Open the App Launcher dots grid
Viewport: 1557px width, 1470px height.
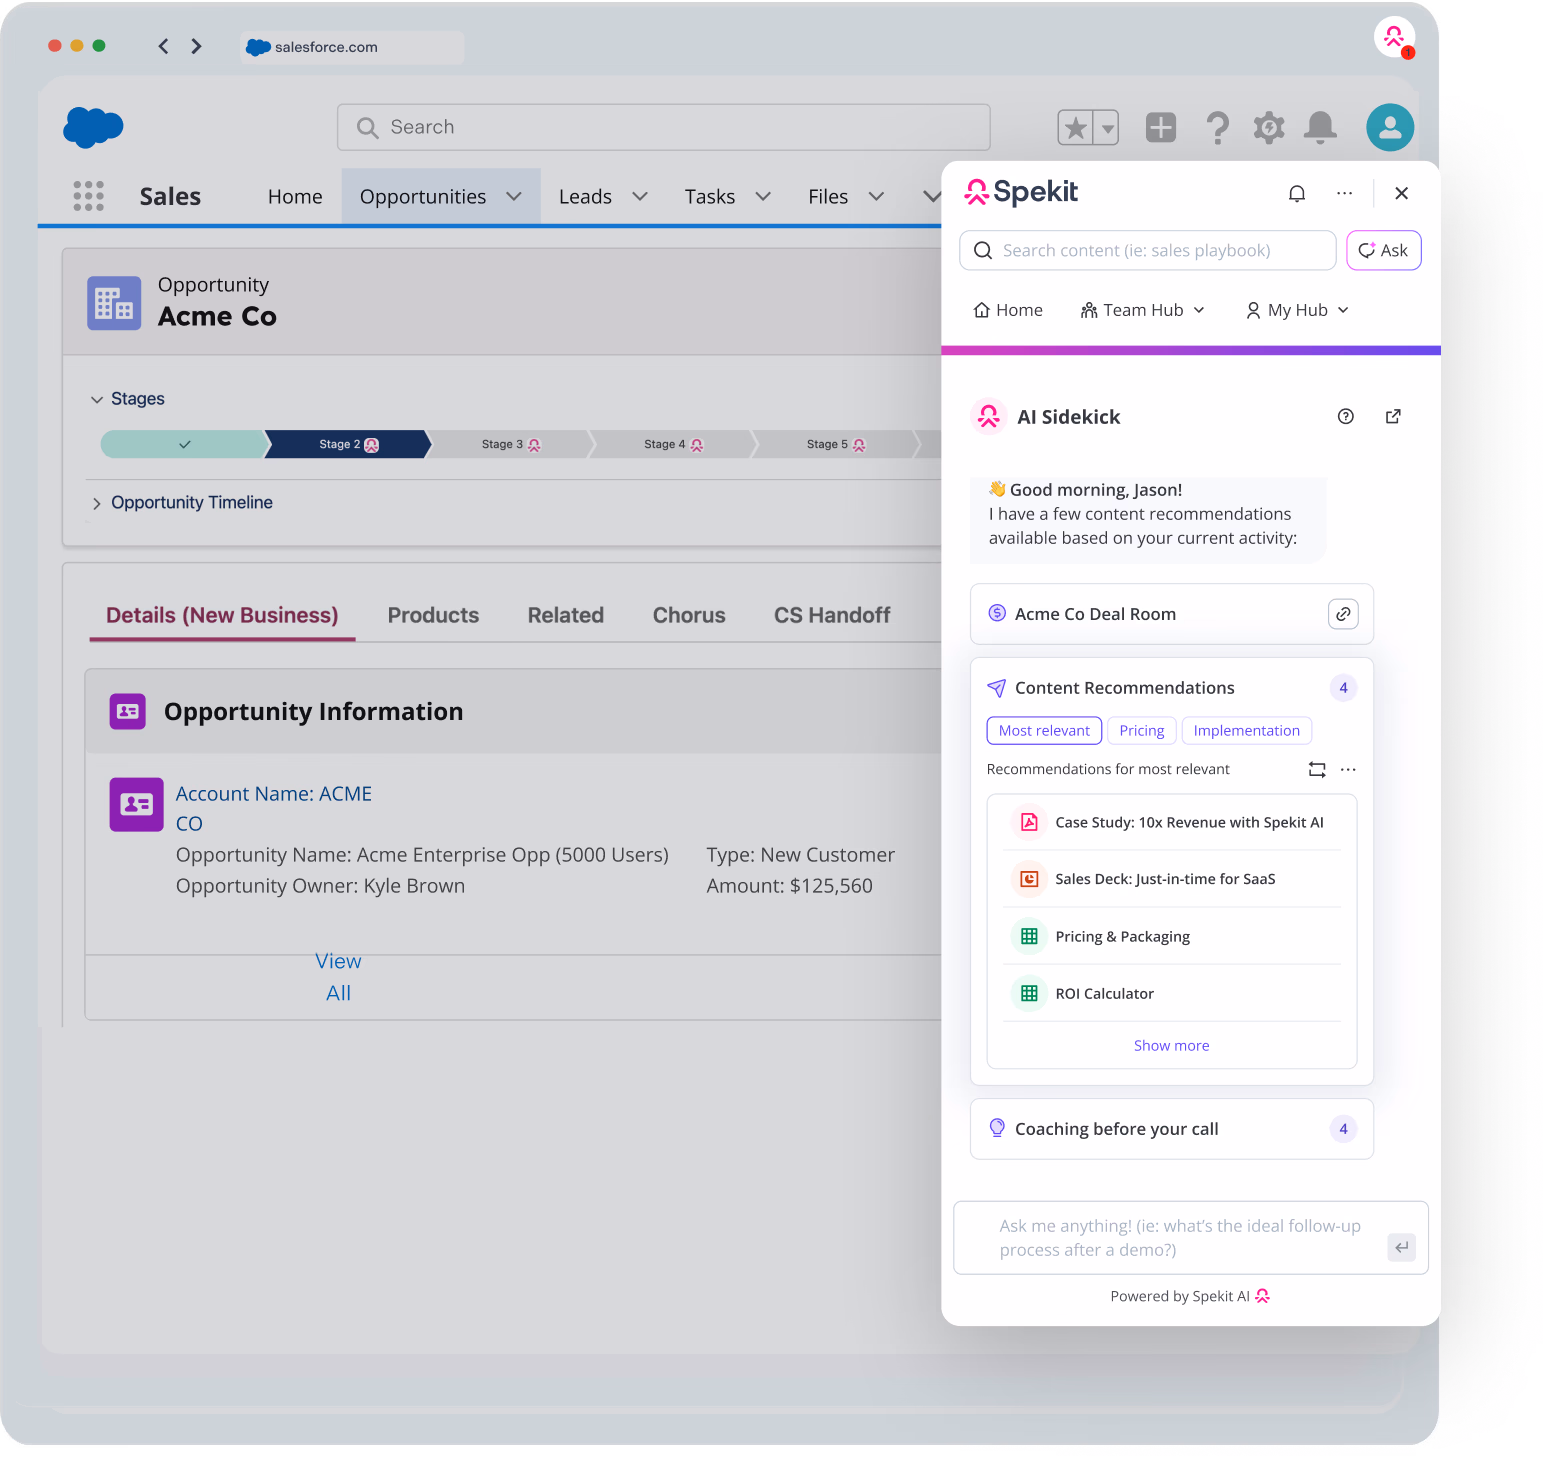point(88,196)
